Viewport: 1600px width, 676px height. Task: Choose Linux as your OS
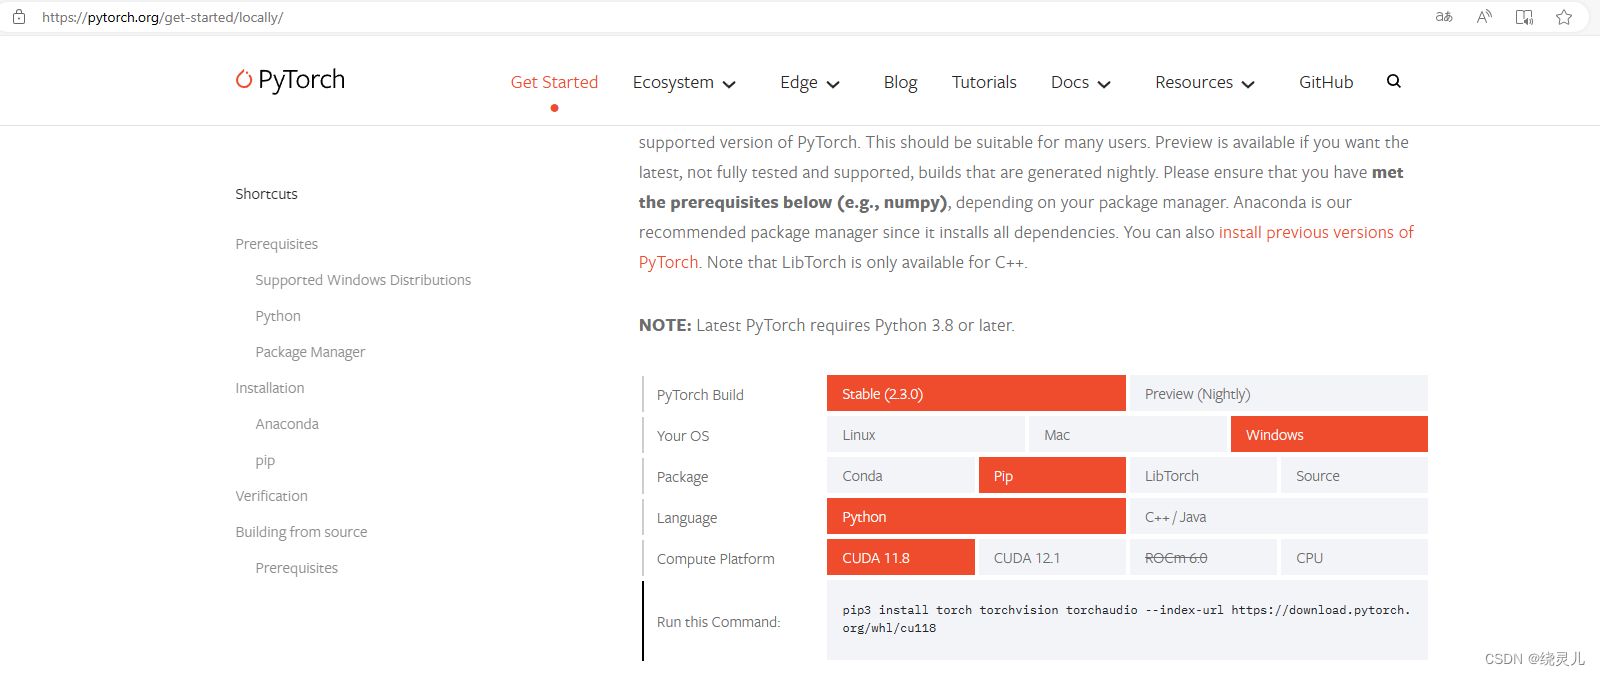tap(926, 434)
